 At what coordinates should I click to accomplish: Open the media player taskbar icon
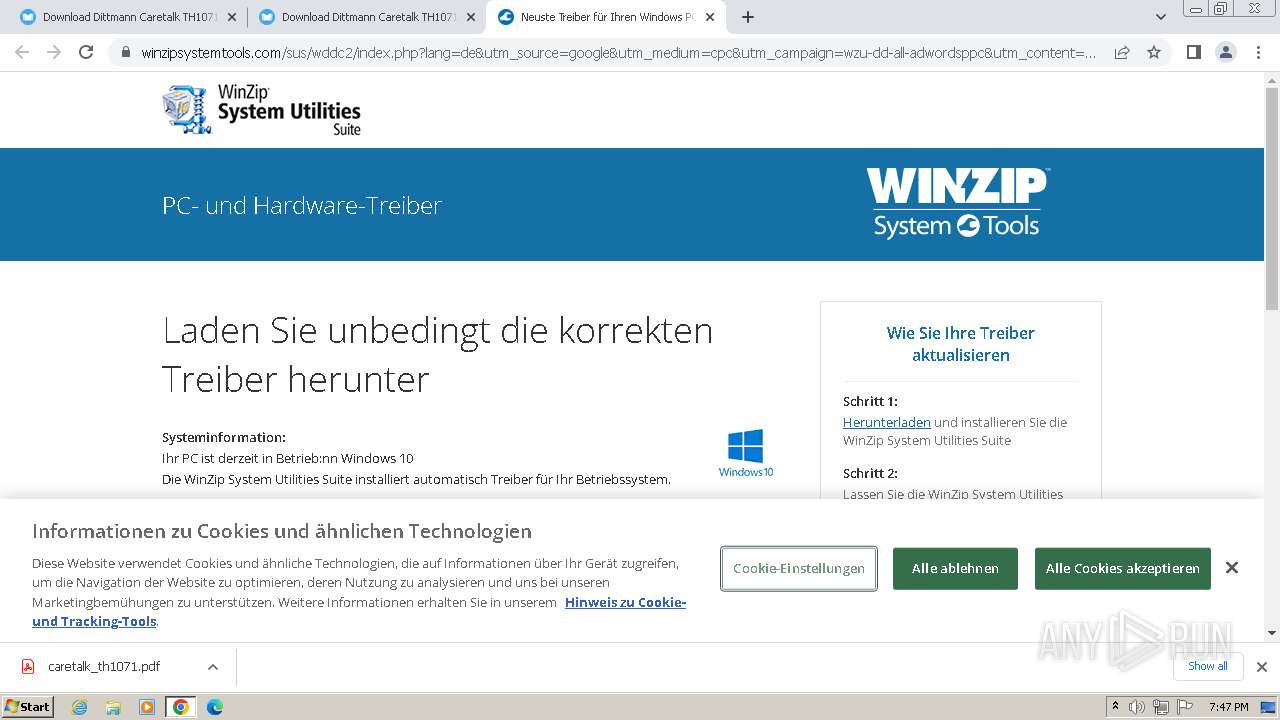click(147, 707)
